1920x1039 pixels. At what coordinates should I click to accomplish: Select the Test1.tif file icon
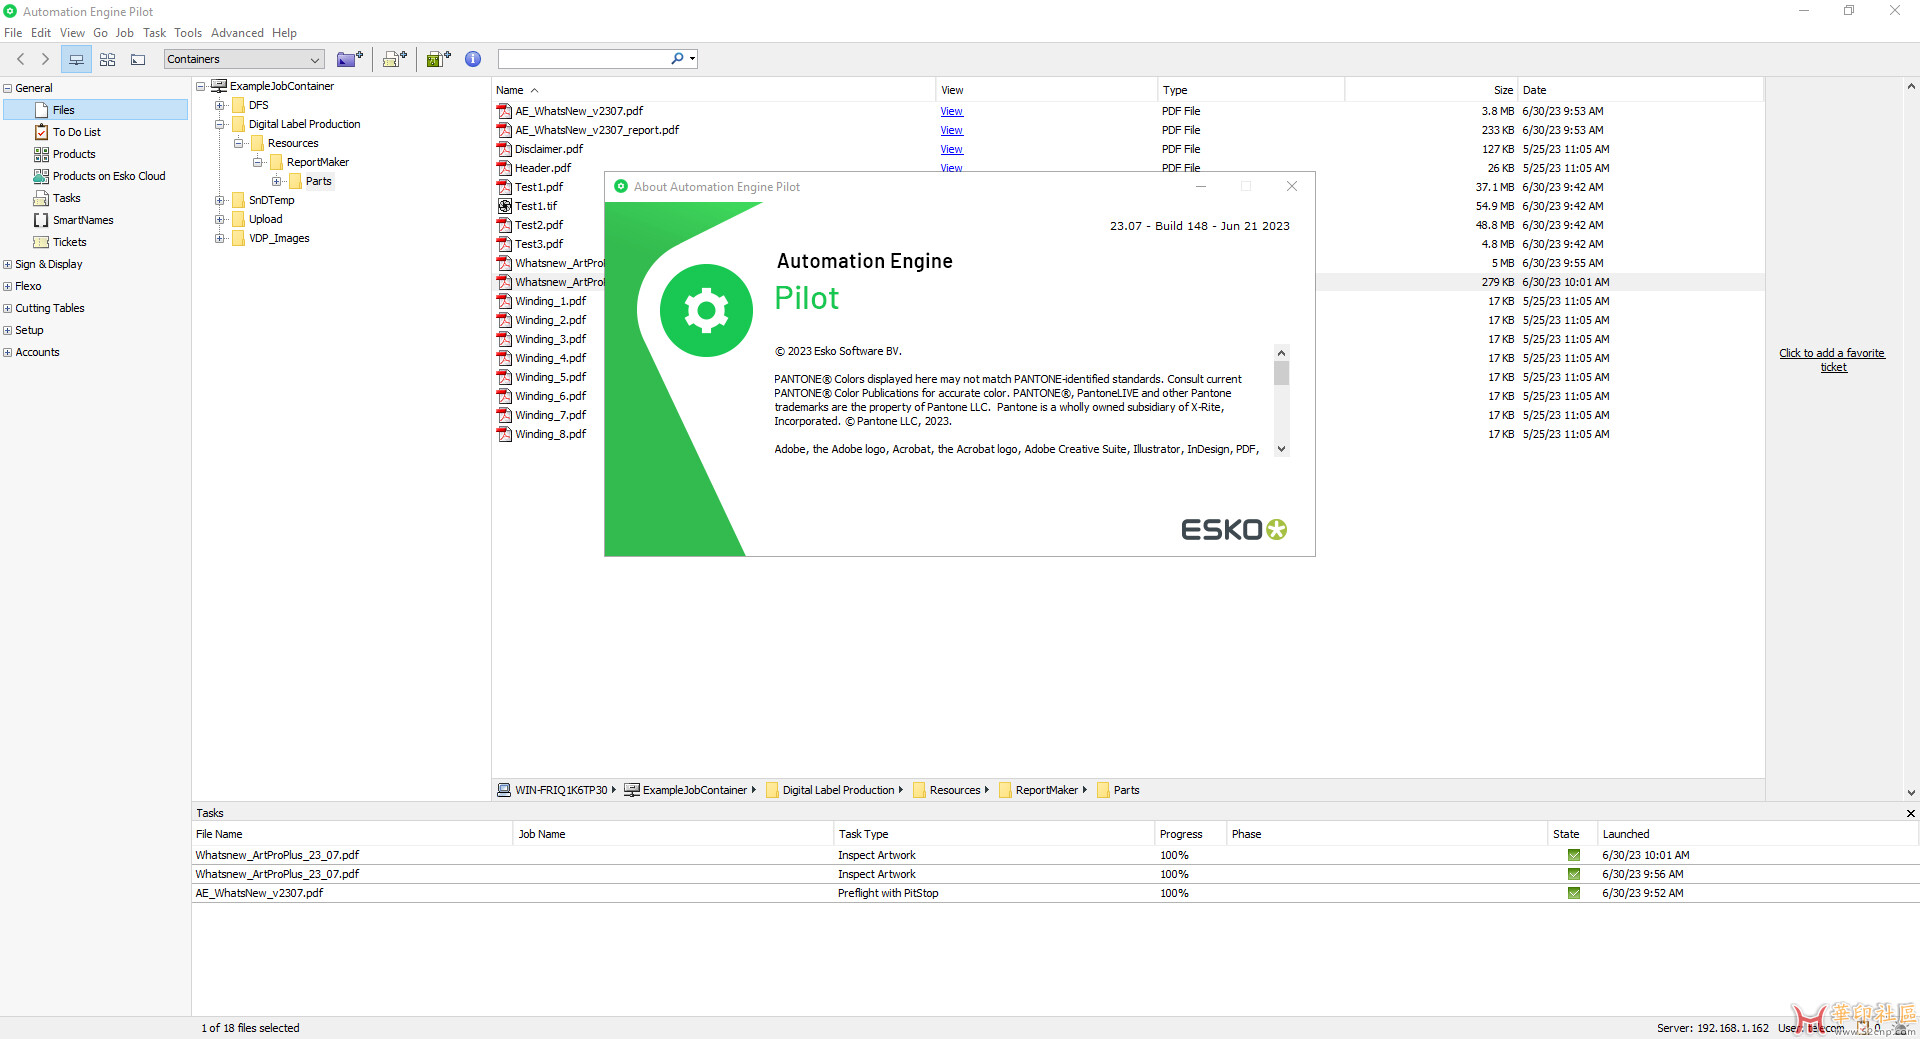pos(505,206)
